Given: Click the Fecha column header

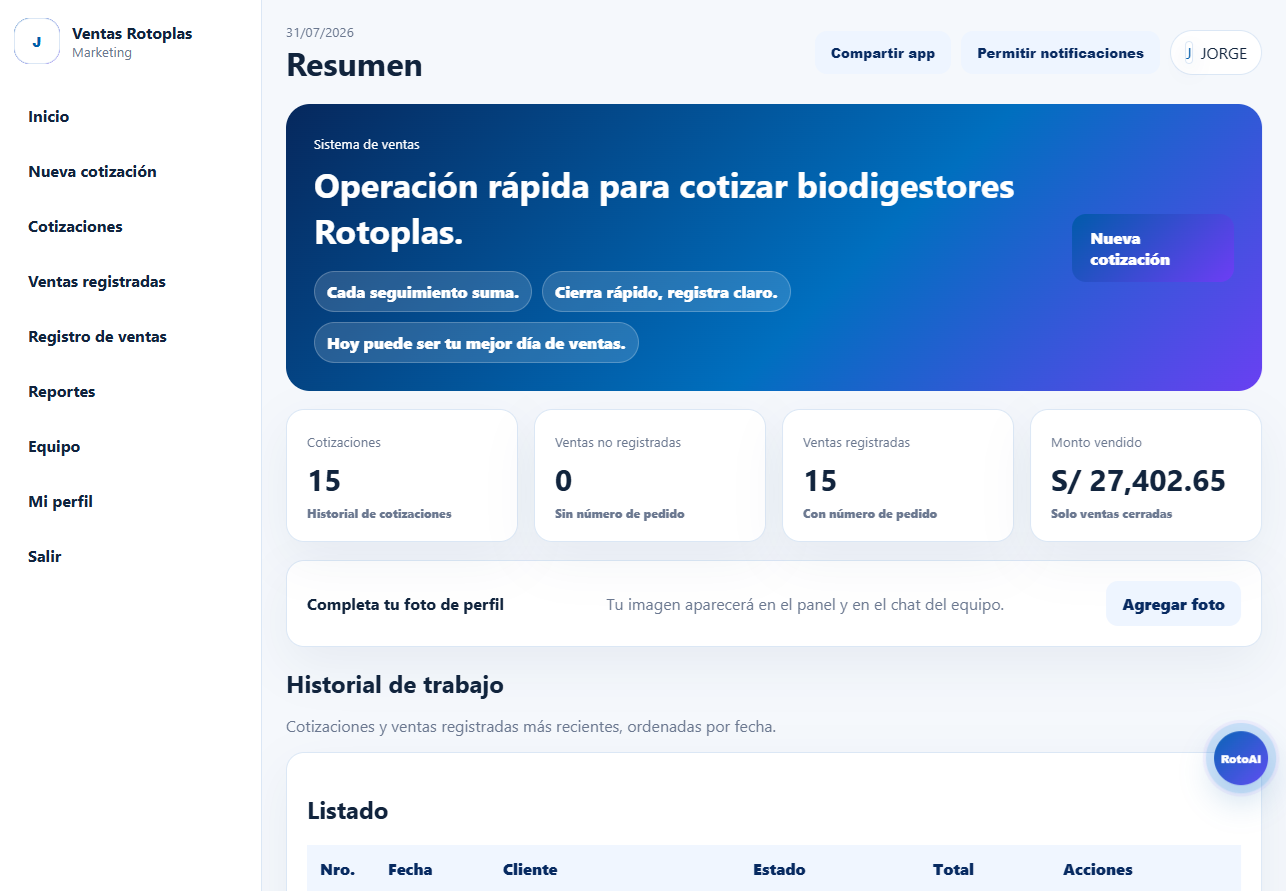Looking at the screenshot, I should point(410,870).
